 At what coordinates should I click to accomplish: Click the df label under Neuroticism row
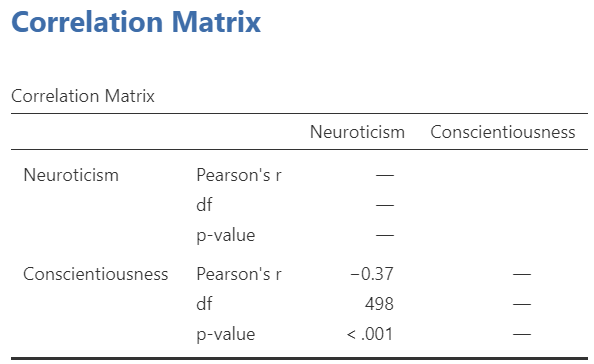coord(204,205)
